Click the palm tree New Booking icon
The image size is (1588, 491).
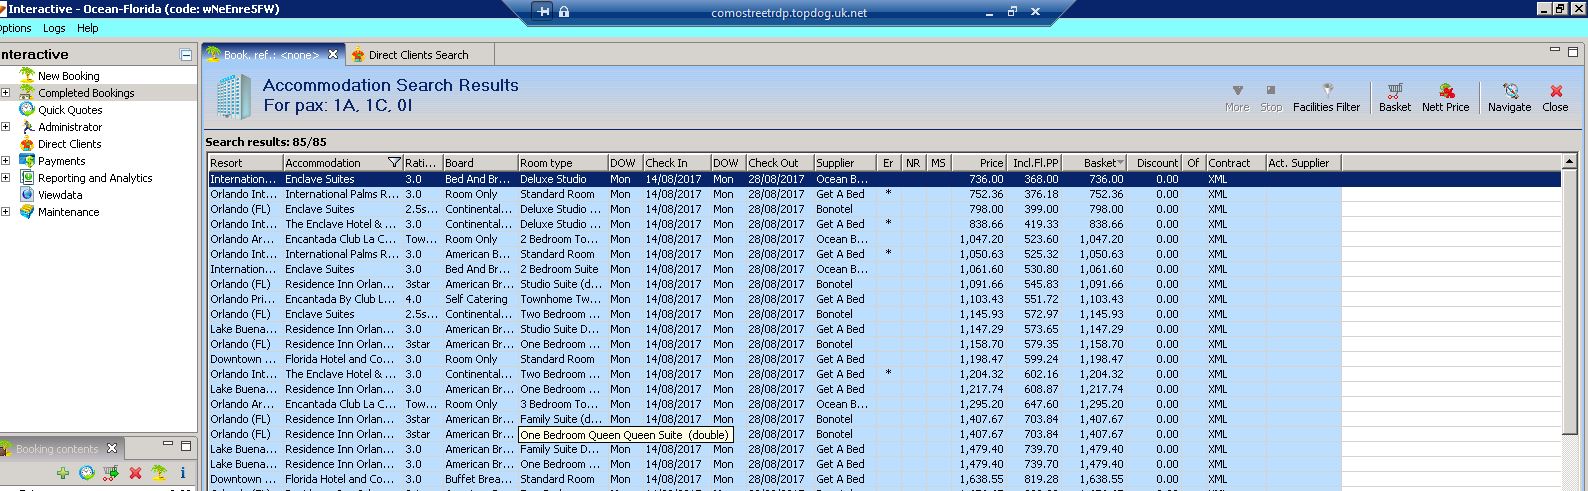pos(27,75)
